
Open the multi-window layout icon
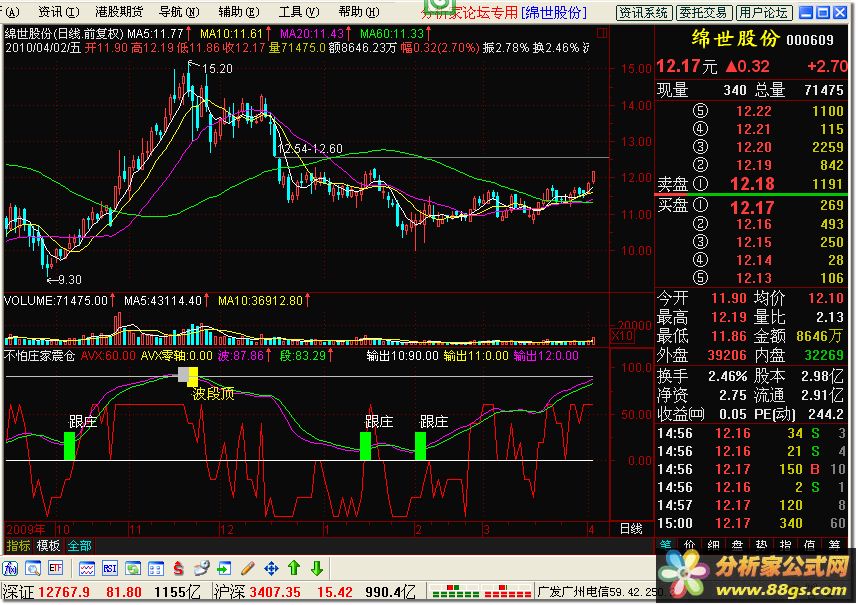point(156,568)
